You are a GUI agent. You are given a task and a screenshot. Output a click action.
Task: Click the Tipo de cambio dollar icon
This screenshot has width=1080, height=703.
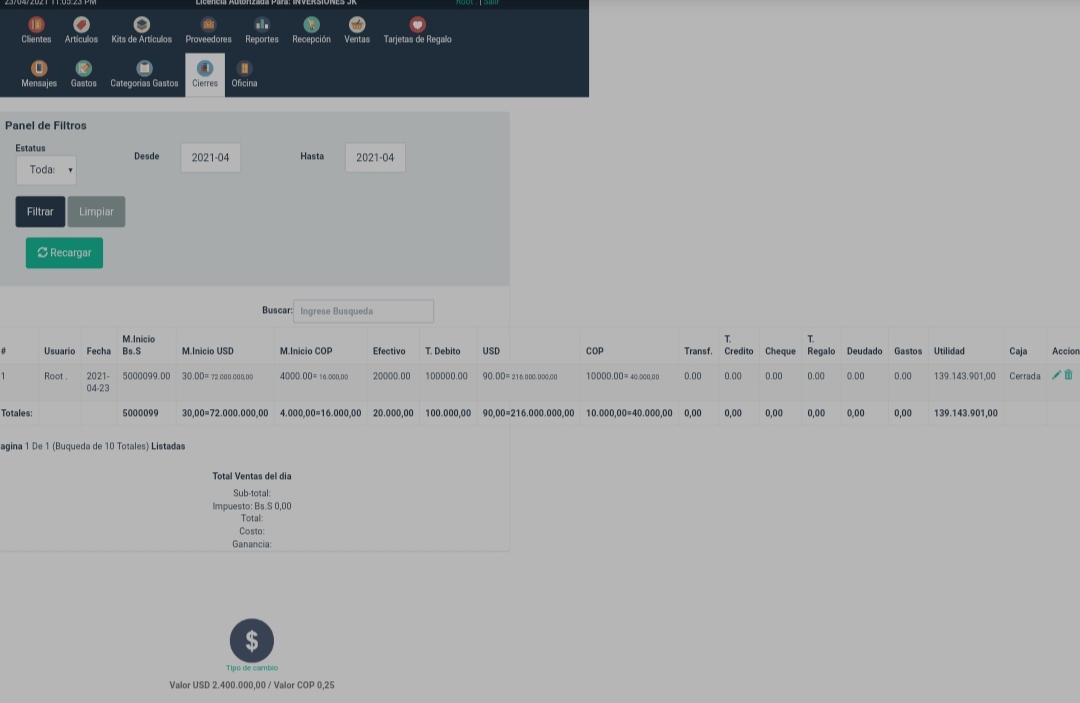251,640
